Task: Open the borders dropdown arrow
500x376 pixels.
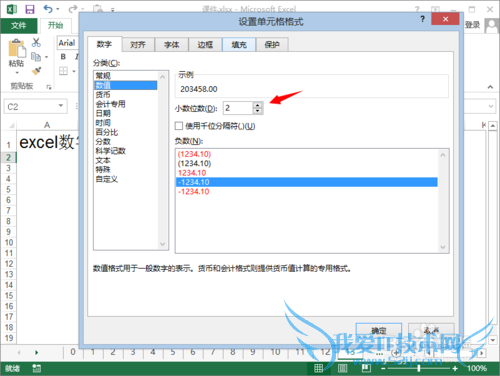Action: pyautogui.click(x=74, y=71)
